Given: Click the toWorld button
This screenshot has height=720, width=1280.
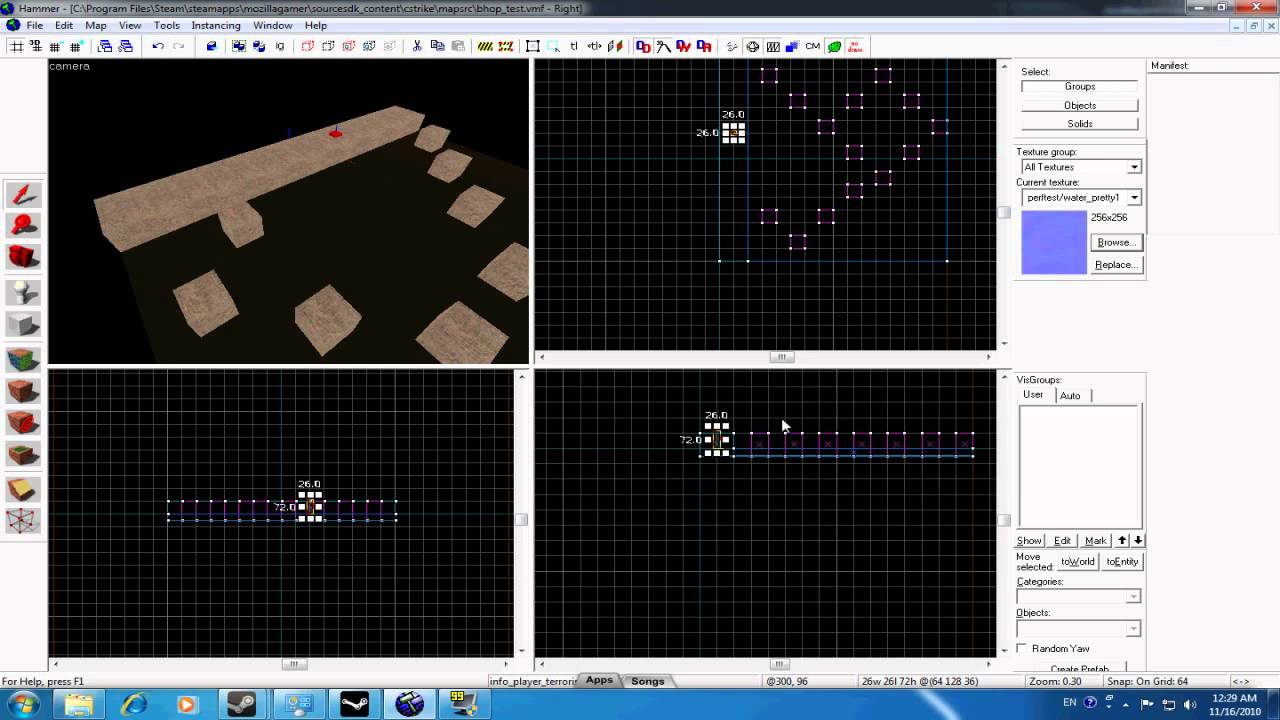Looking at the screenshot, I should click(x=1078, y=562).
